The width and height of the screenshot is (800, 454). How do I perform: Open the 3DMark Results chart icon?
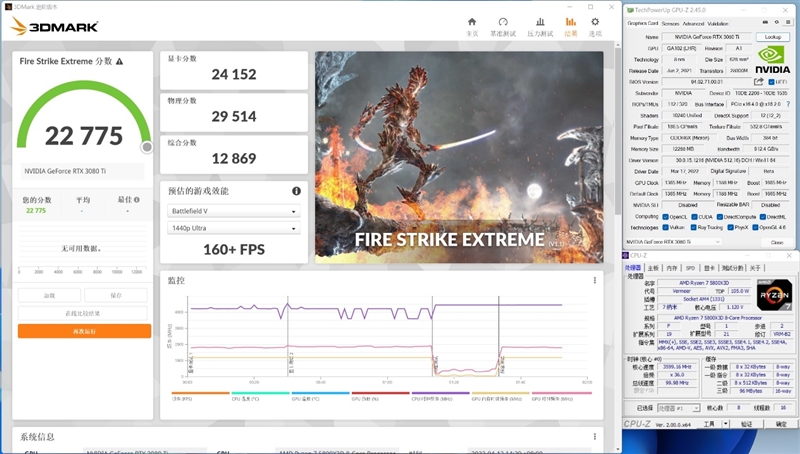tap(570, 22)
